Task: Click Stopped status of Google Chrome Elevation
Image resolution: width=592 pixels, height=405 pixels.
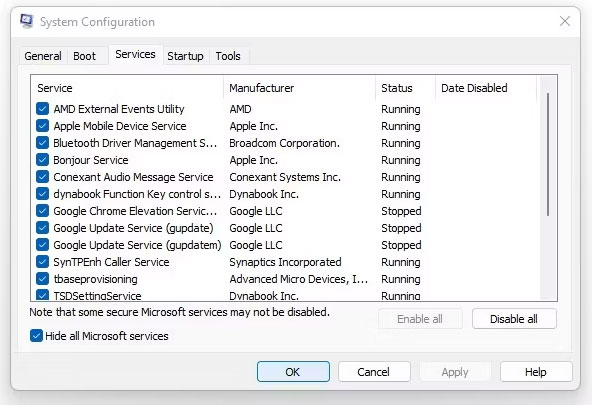Action: point(401,211)
